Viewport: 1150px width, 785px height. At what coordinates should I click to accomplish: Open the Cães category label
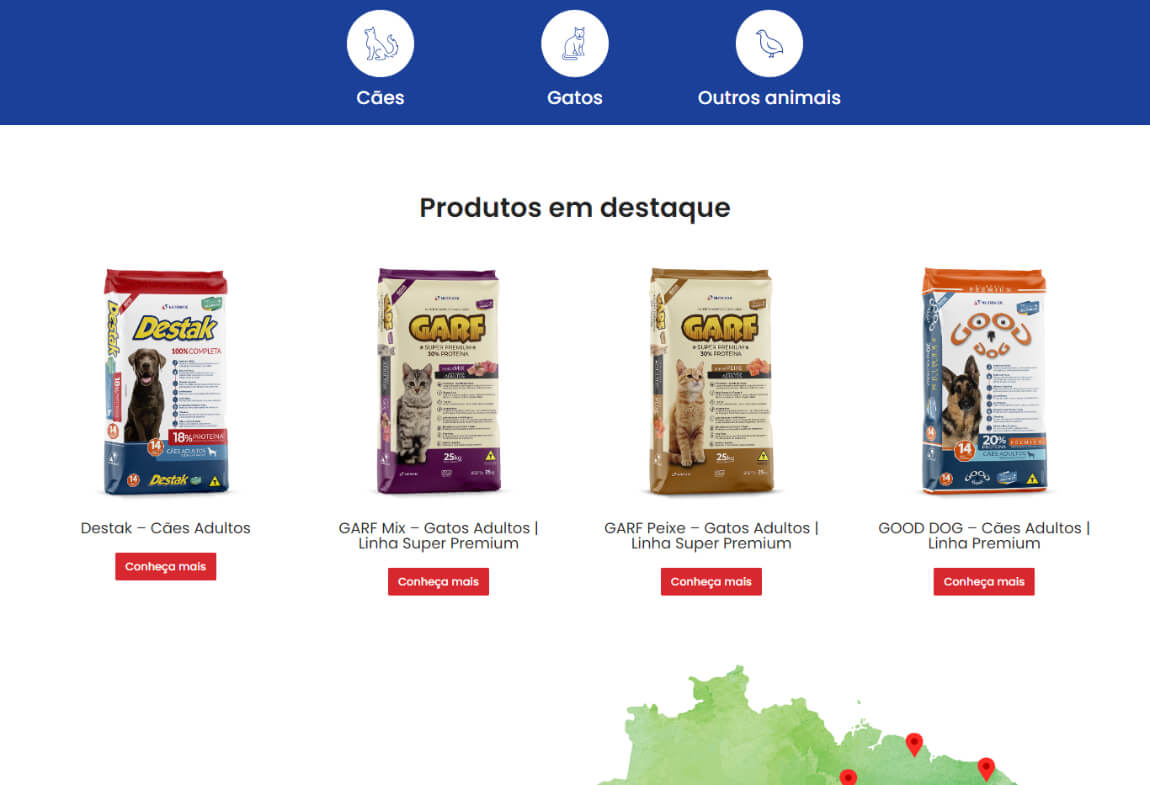pos(380,98)
